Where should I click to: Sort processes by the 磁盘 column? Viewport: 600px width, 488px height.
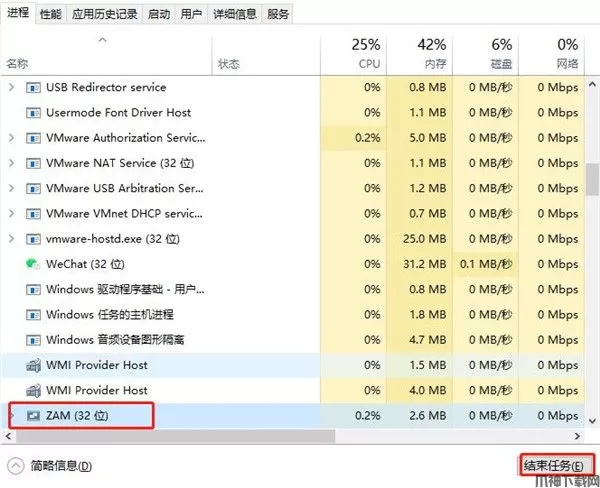click(x=485, y=56)
